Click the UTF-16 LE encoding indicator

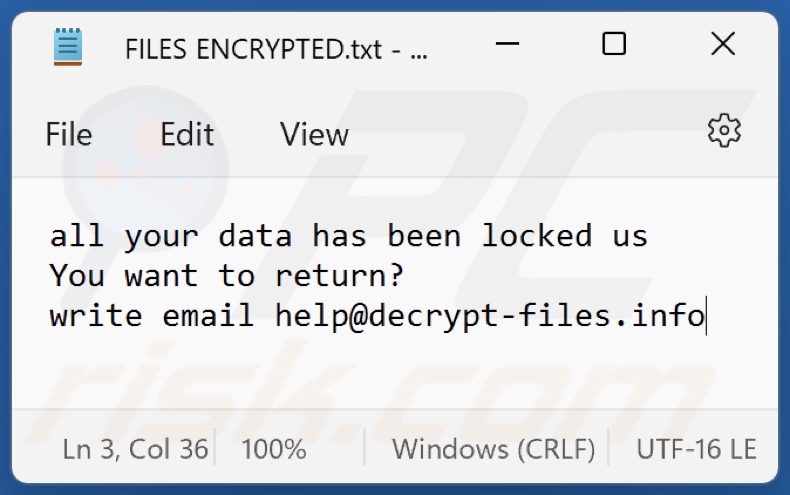pos(696,449)
